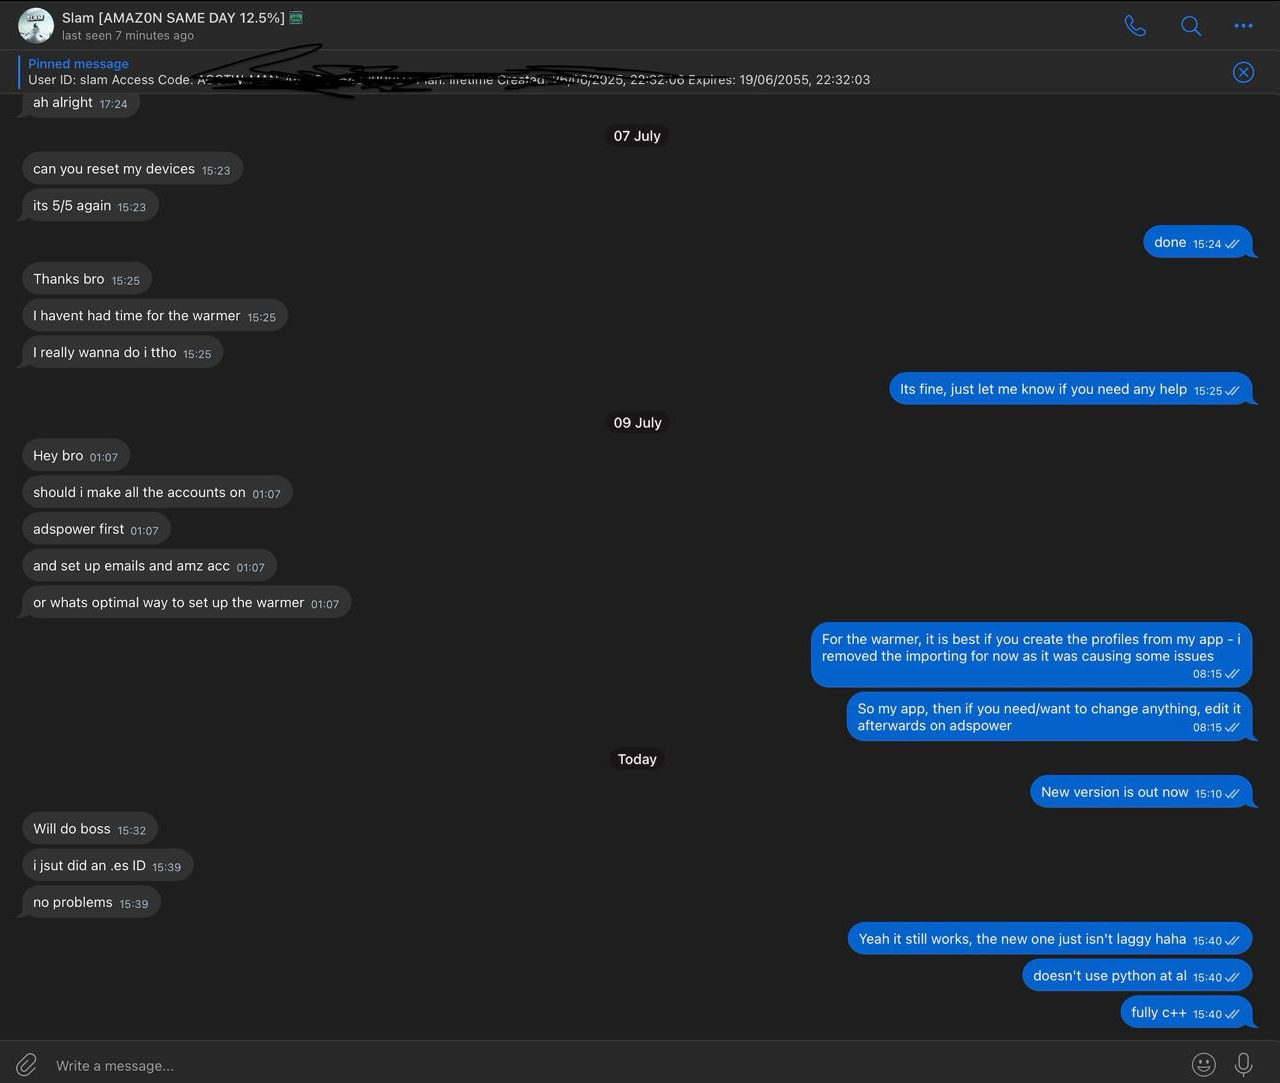Viewport: 1280px width, 1083px height.
Task: Select the 'fully c++' message bubble
Action: [x=1186, y=1013]
